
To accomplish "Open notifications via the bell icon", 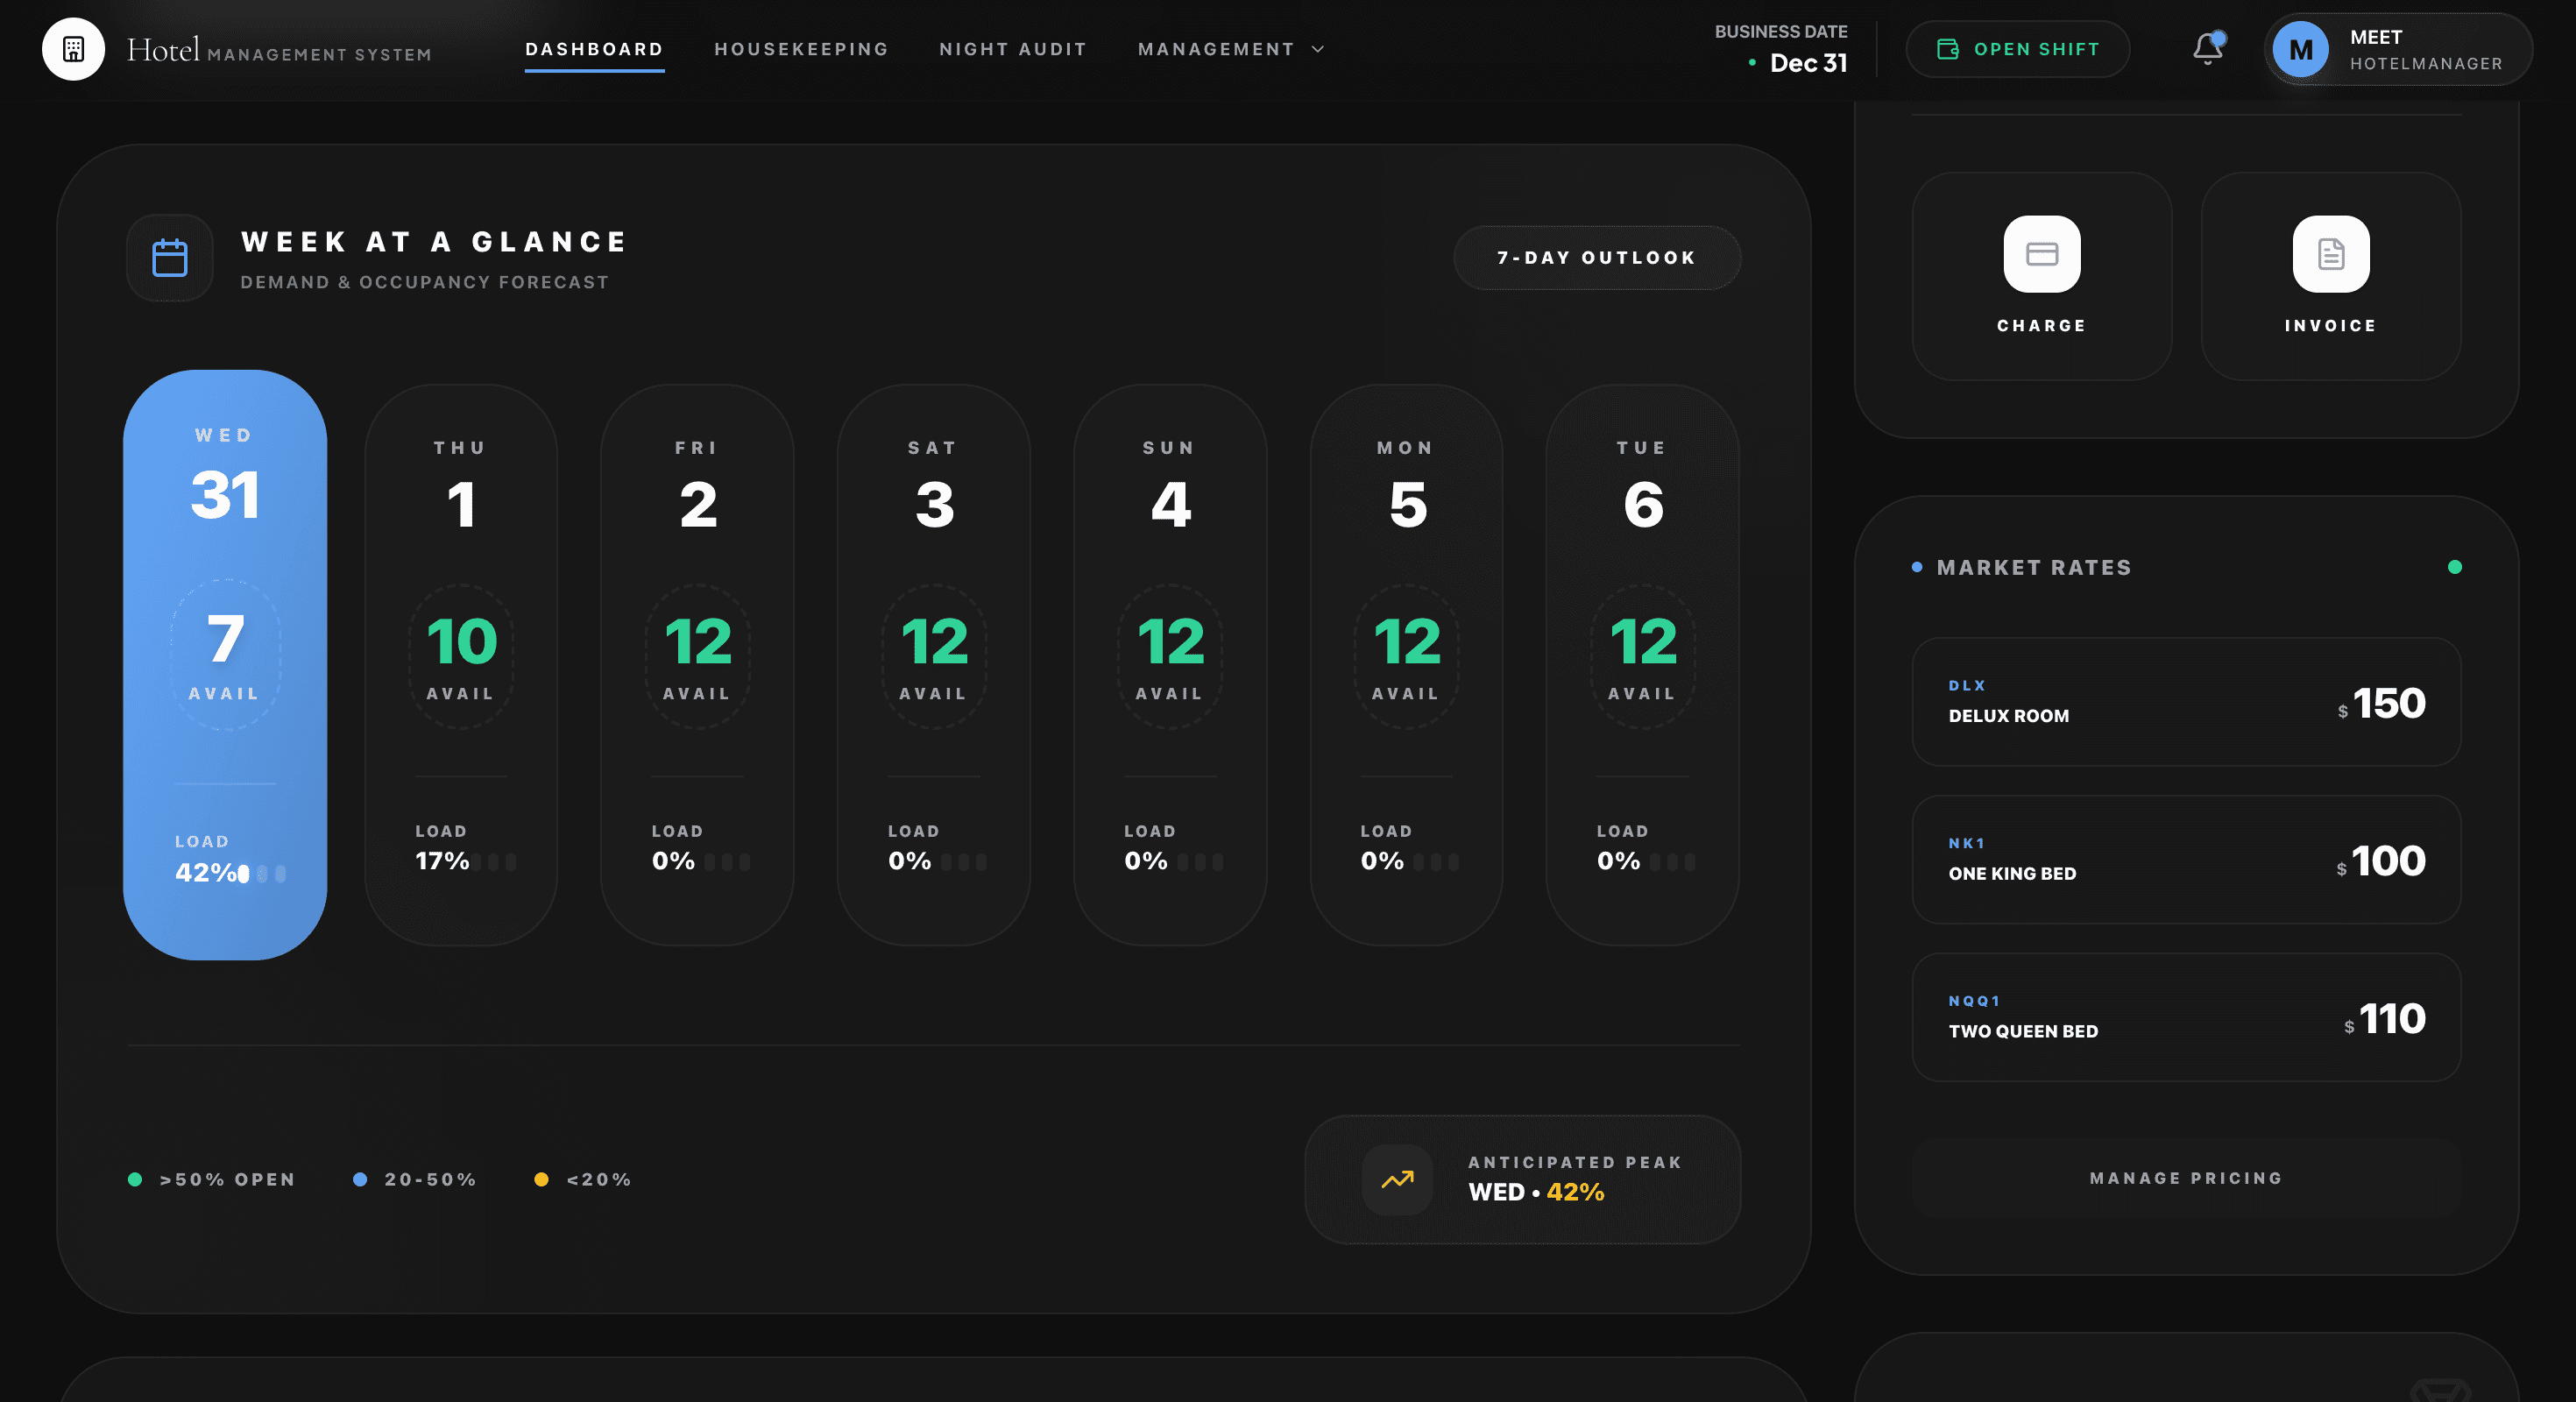I will click(x=2206, y=48).
